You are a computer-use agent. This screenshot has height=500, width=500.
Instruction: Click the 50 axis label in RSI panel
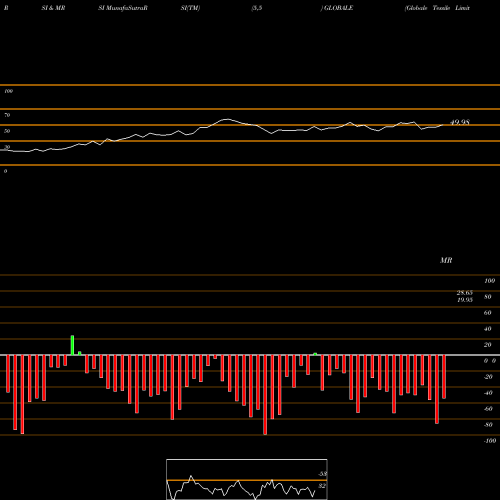(x=7, y=131)
